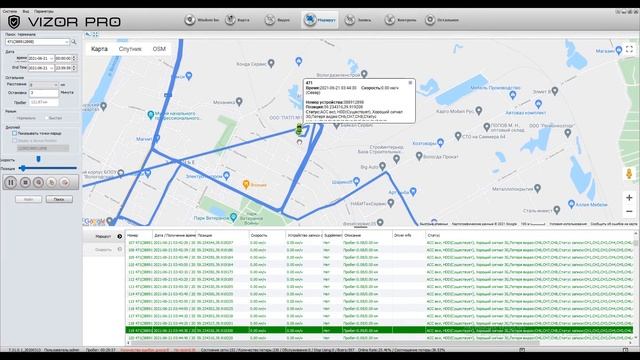Click the arrow icon beside Маршрут tab
640x360 pixels.
[120, 236]
